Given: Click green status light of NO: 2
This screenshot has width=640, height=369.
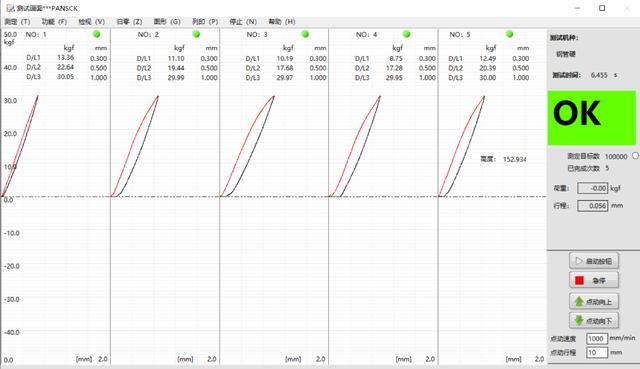Looking at the screenshot, I should click(196, 34).
